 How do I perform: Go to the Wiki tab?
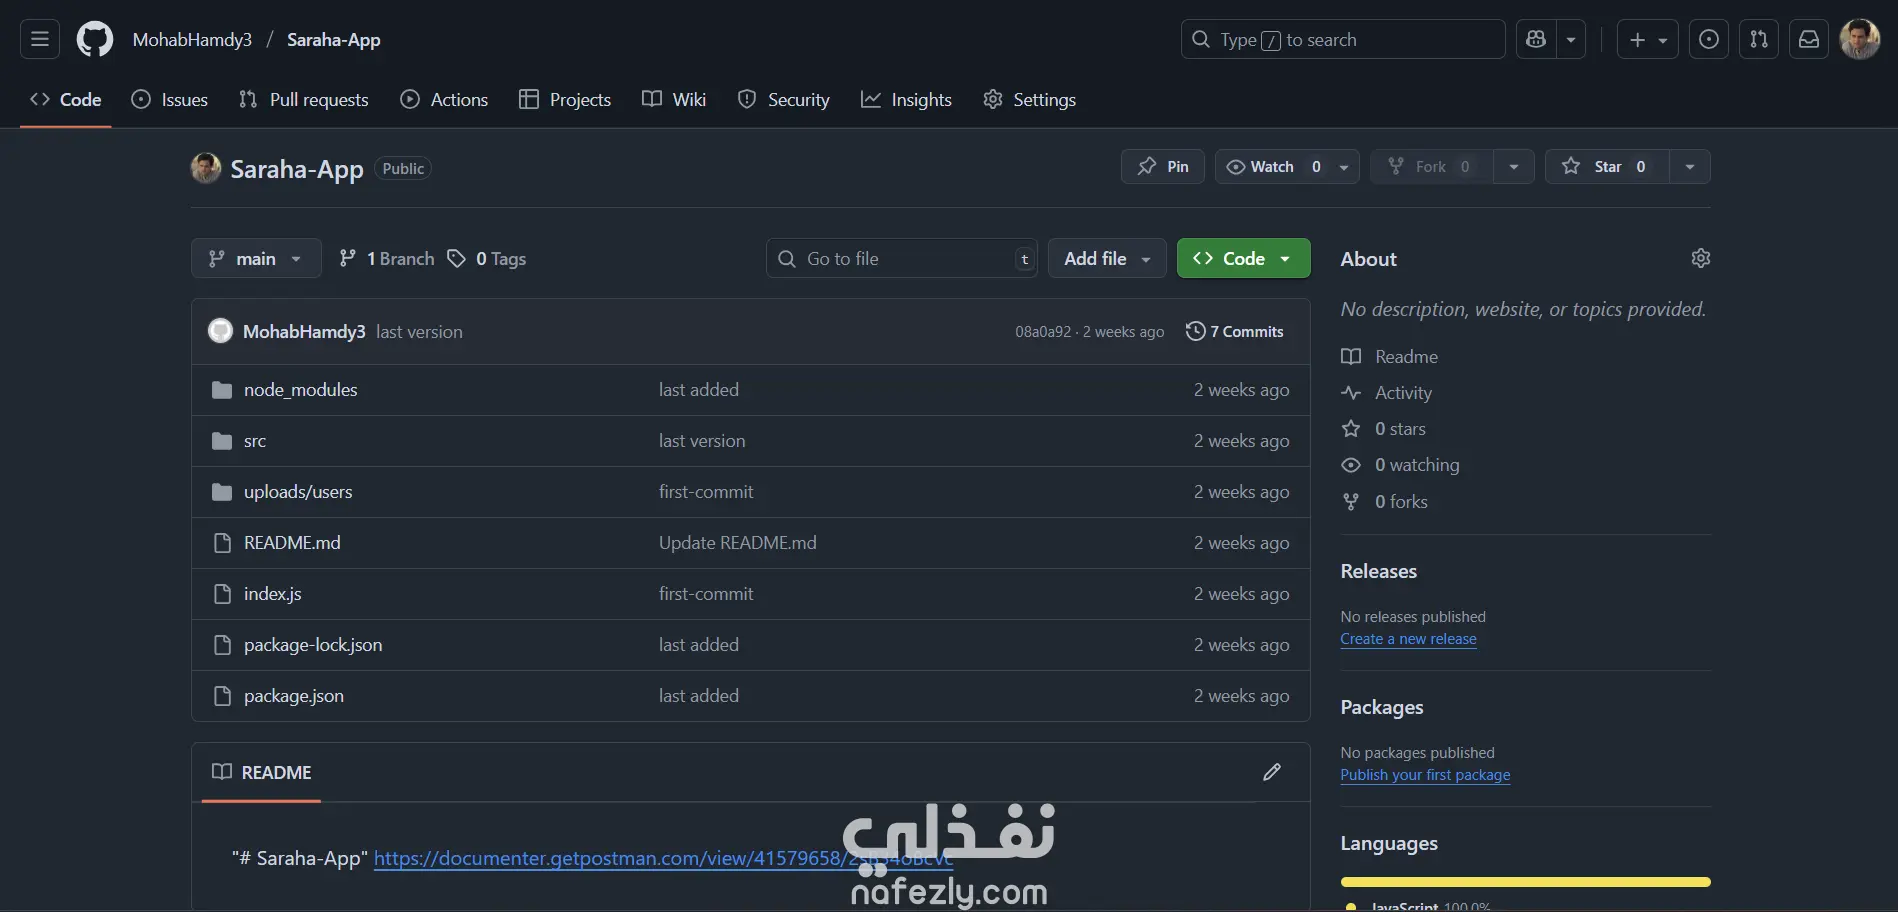pyautogui.click(x=674, y=99)
